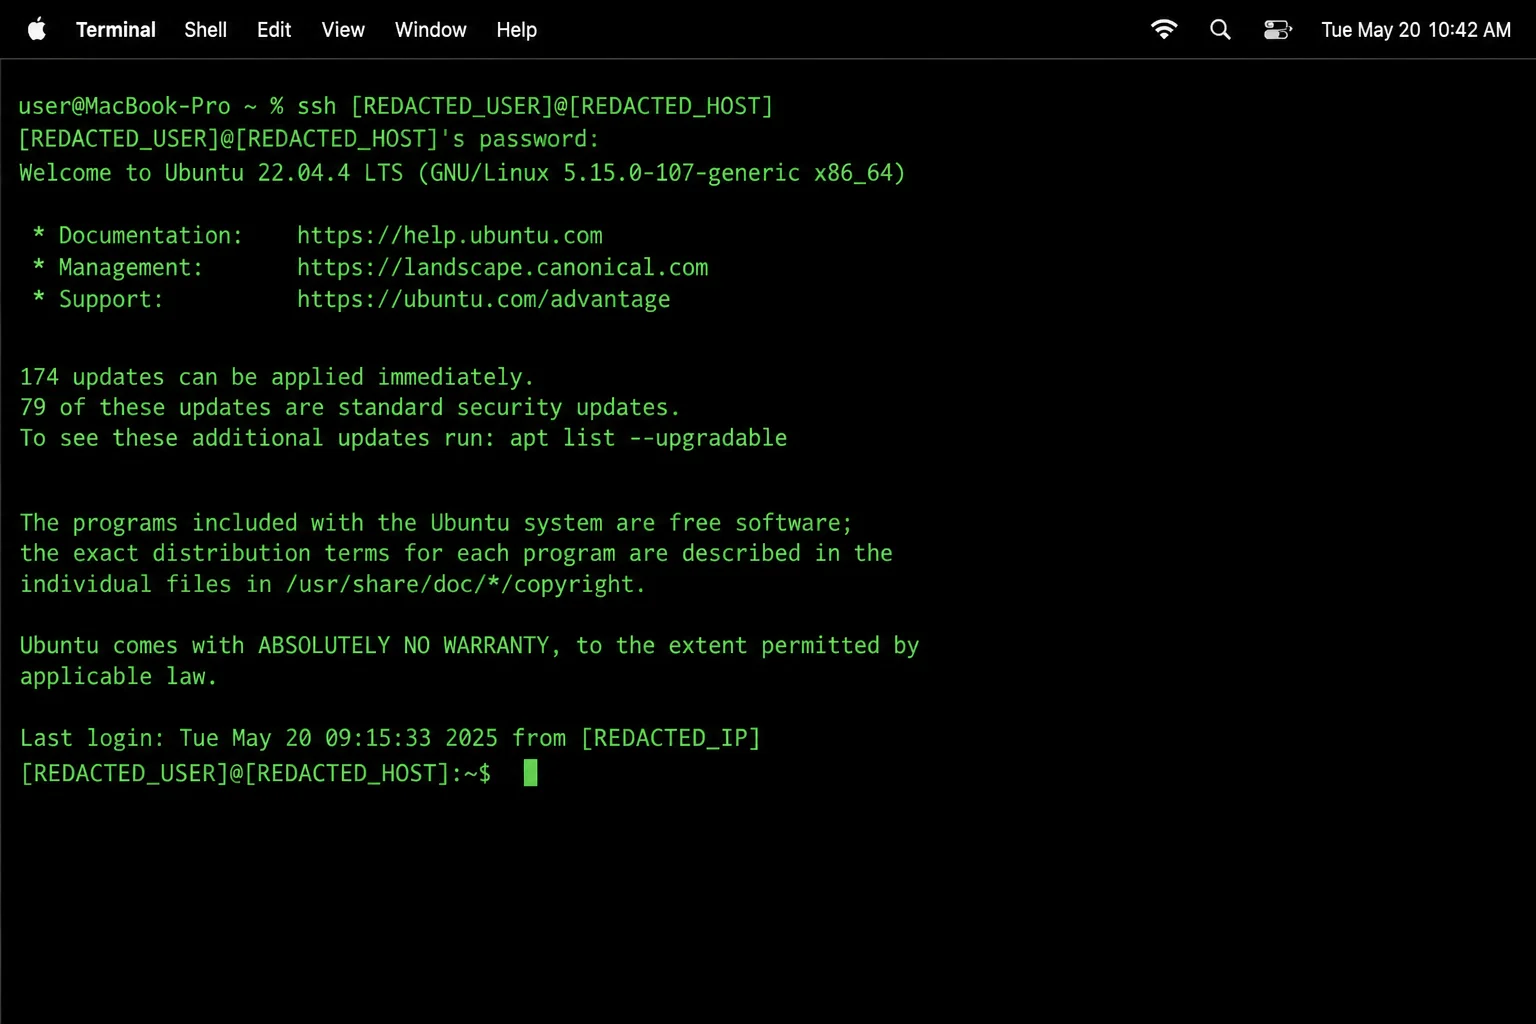Image resolution: width=1536 pixels, height=1024 pixels.
Task: Open the Shell menu
Action: click(x=205, y=30)
